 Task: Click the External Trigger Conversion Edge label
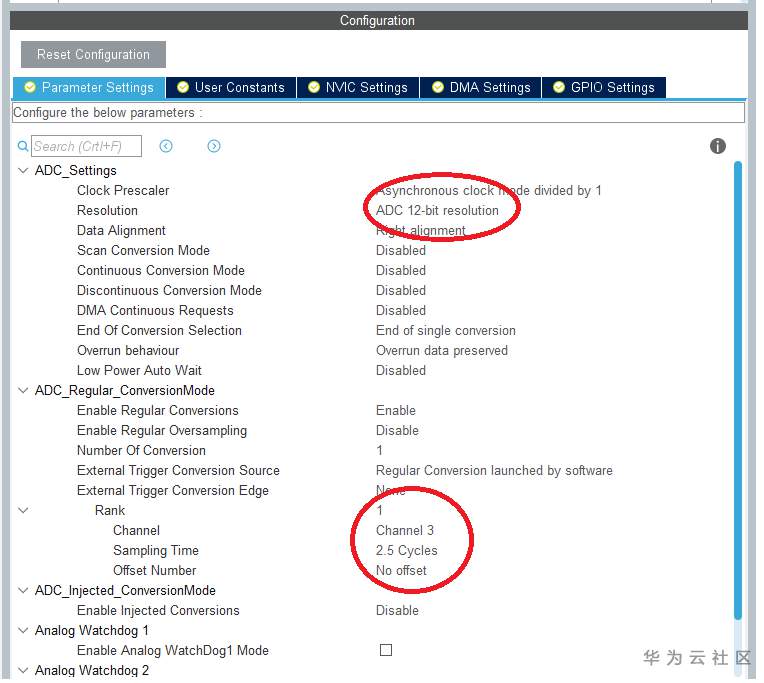click(173, 490)
